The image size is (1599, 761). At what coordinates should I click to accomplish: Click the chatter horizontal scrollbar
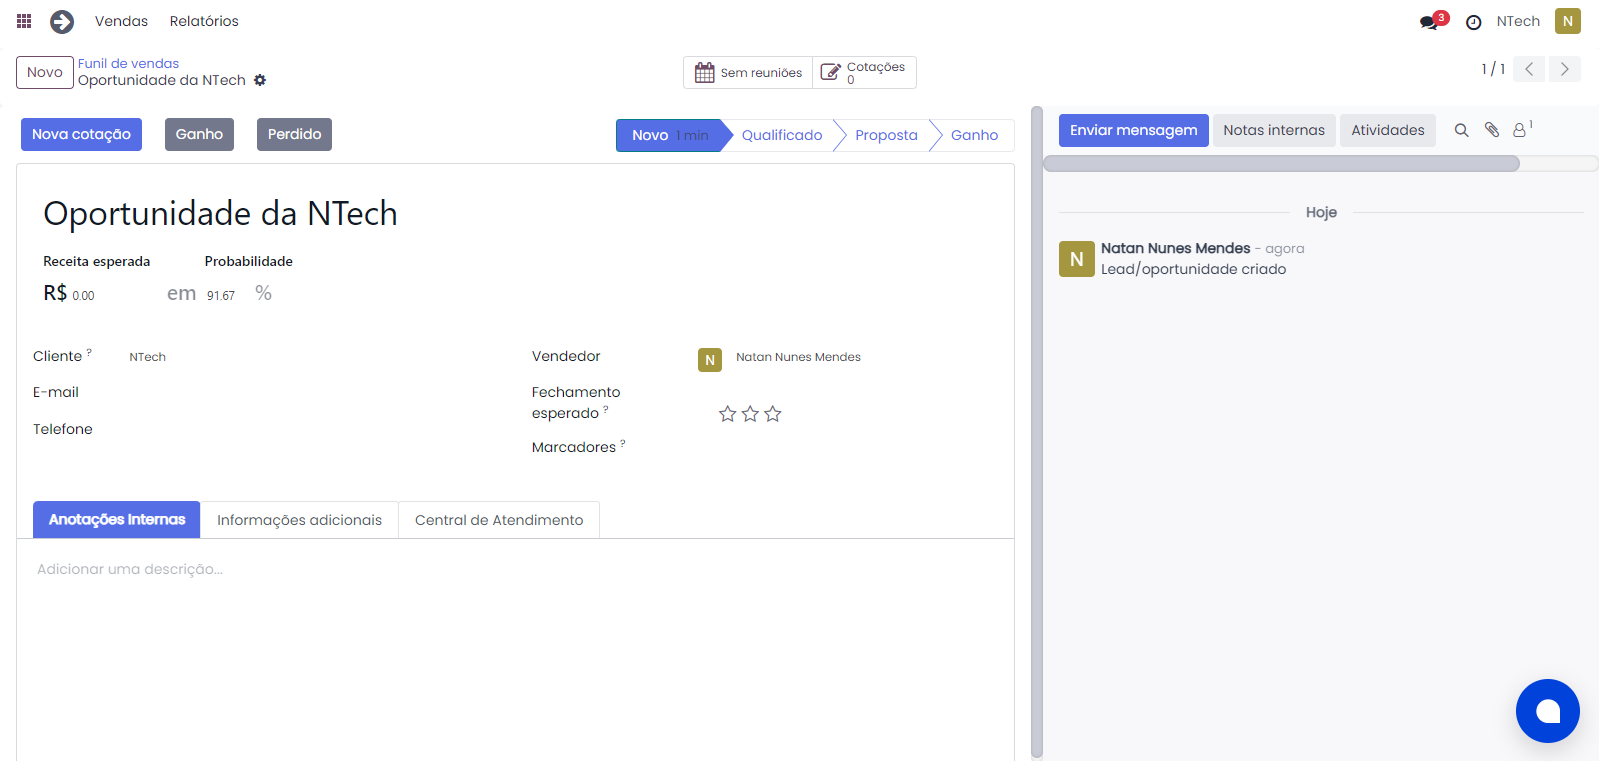point(1281,163)
